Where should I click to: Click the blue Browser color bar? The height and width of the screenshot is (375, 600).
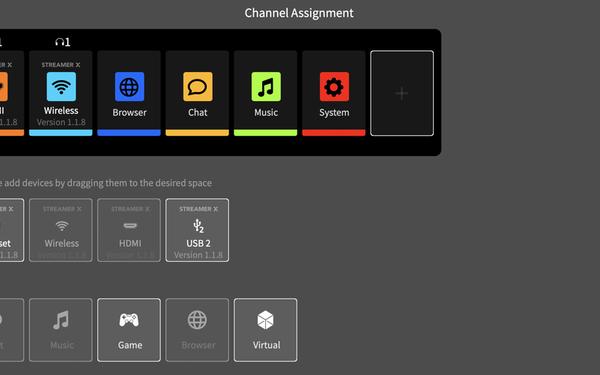(129, 132)
